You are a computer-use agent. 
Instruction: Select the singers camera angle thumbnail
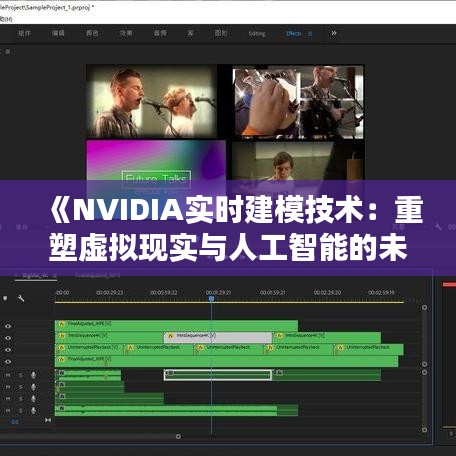click(151, 101)
